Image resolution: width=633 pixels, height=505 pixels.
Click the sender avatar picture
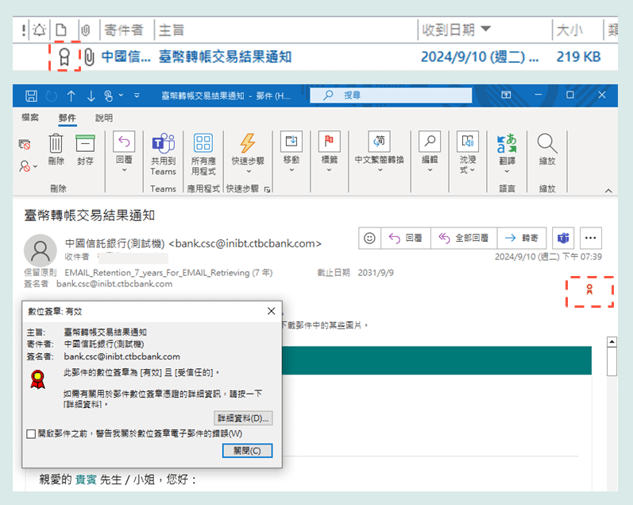click(40, 250)
